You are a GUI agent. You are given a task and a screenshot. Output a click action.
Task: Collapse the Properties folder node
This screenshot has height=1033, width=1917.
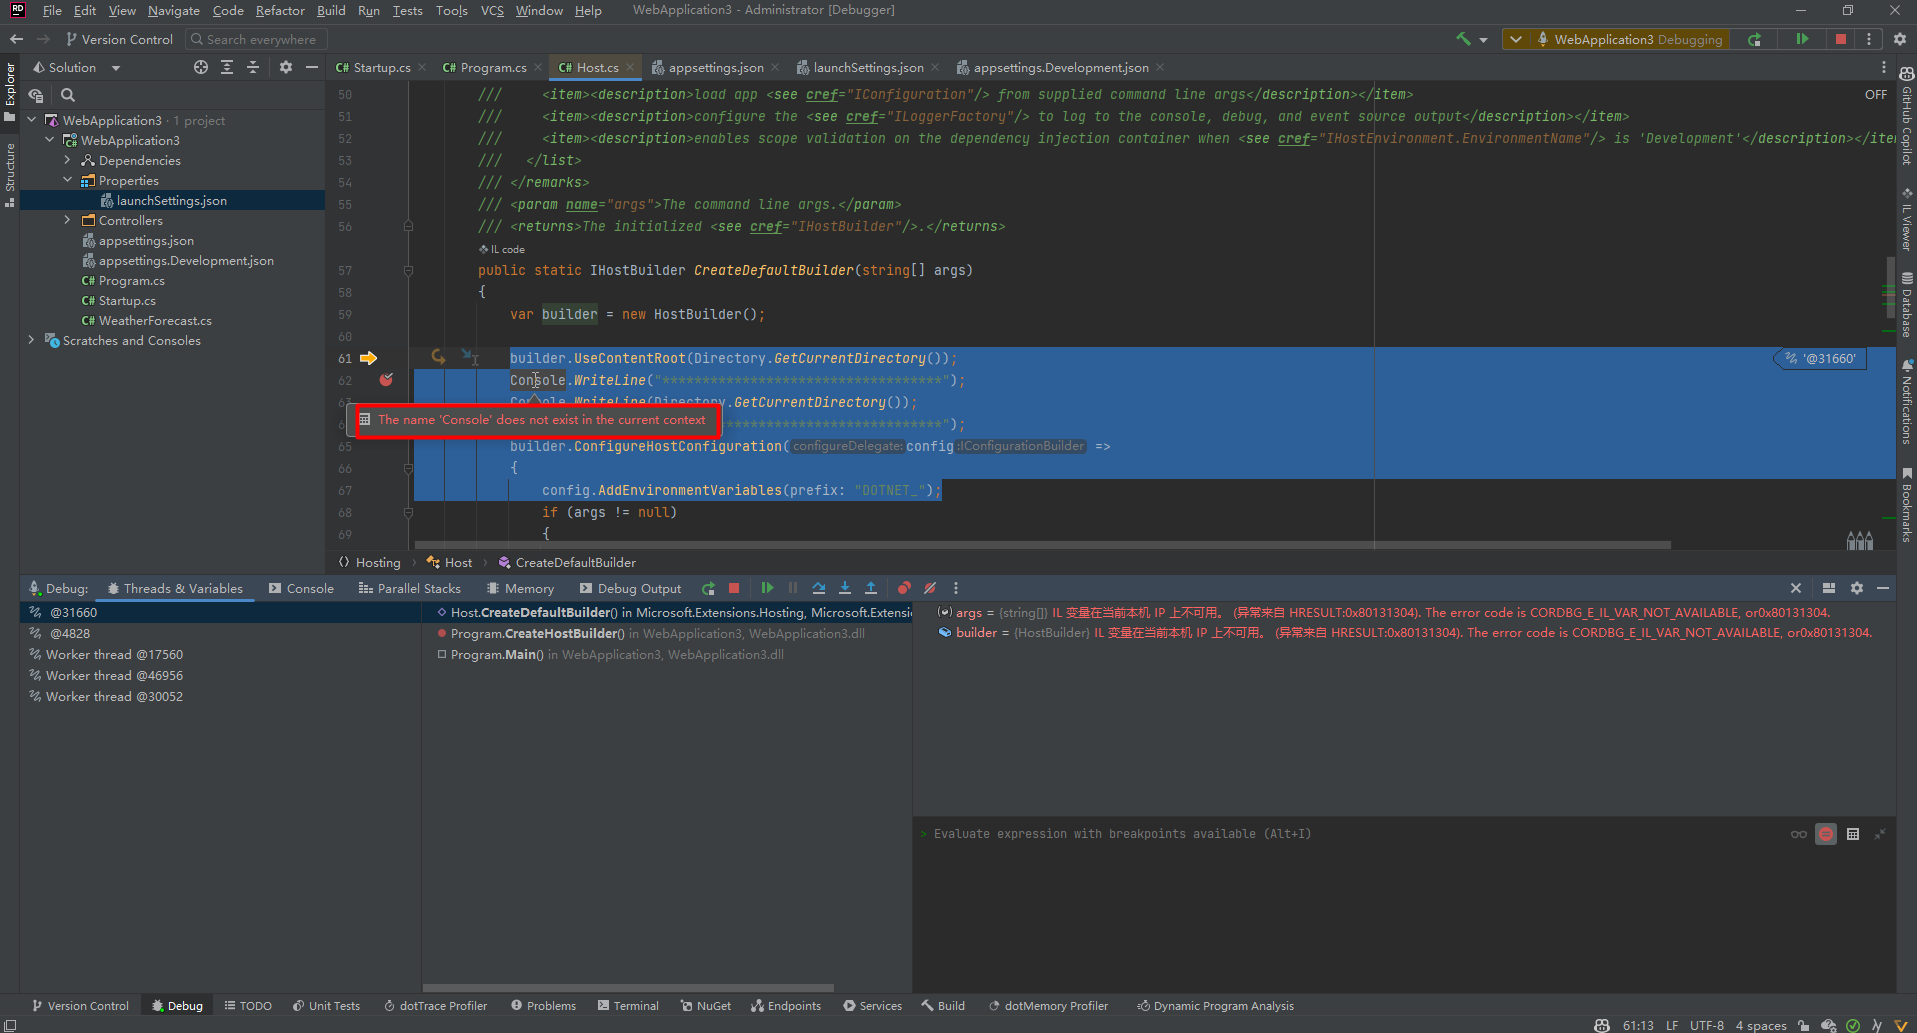pyautogui.click(x=68, y=180)
